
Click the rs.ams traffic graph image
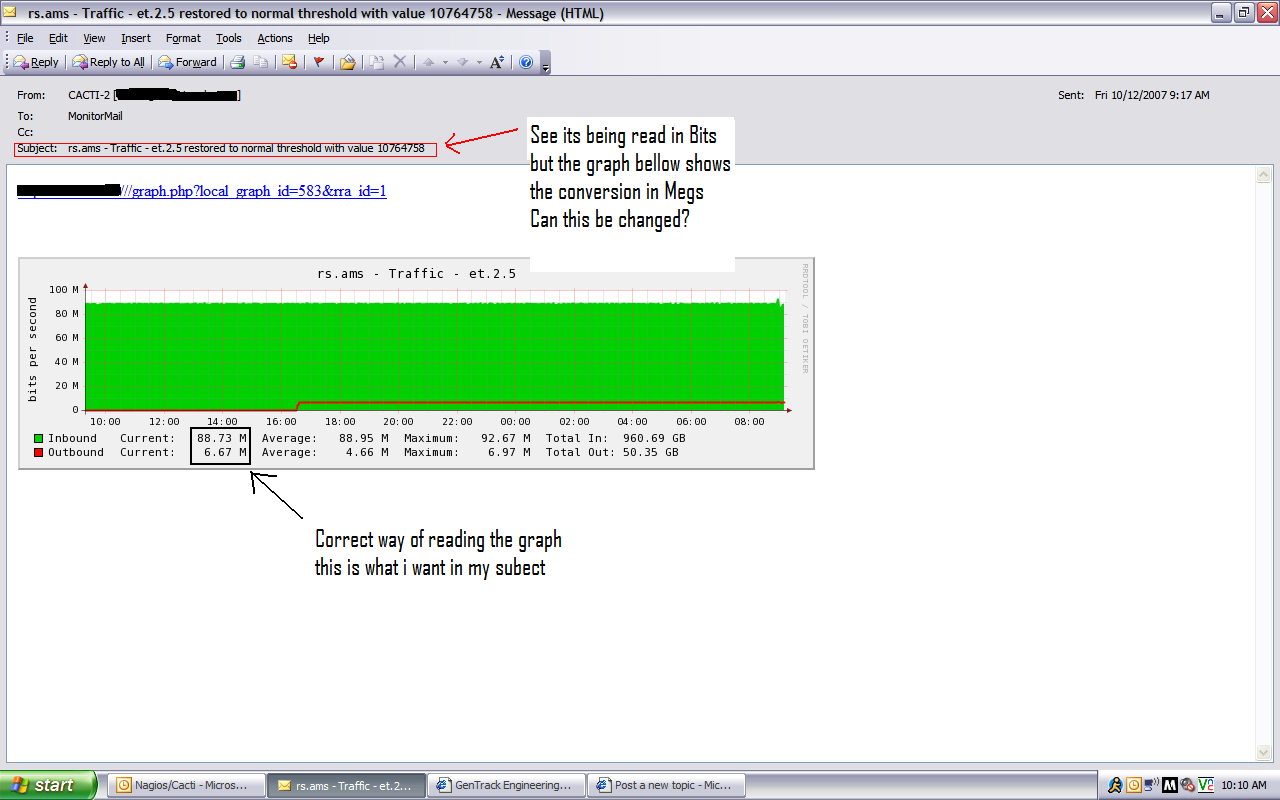pyautogui.click(x=416, y=363)
